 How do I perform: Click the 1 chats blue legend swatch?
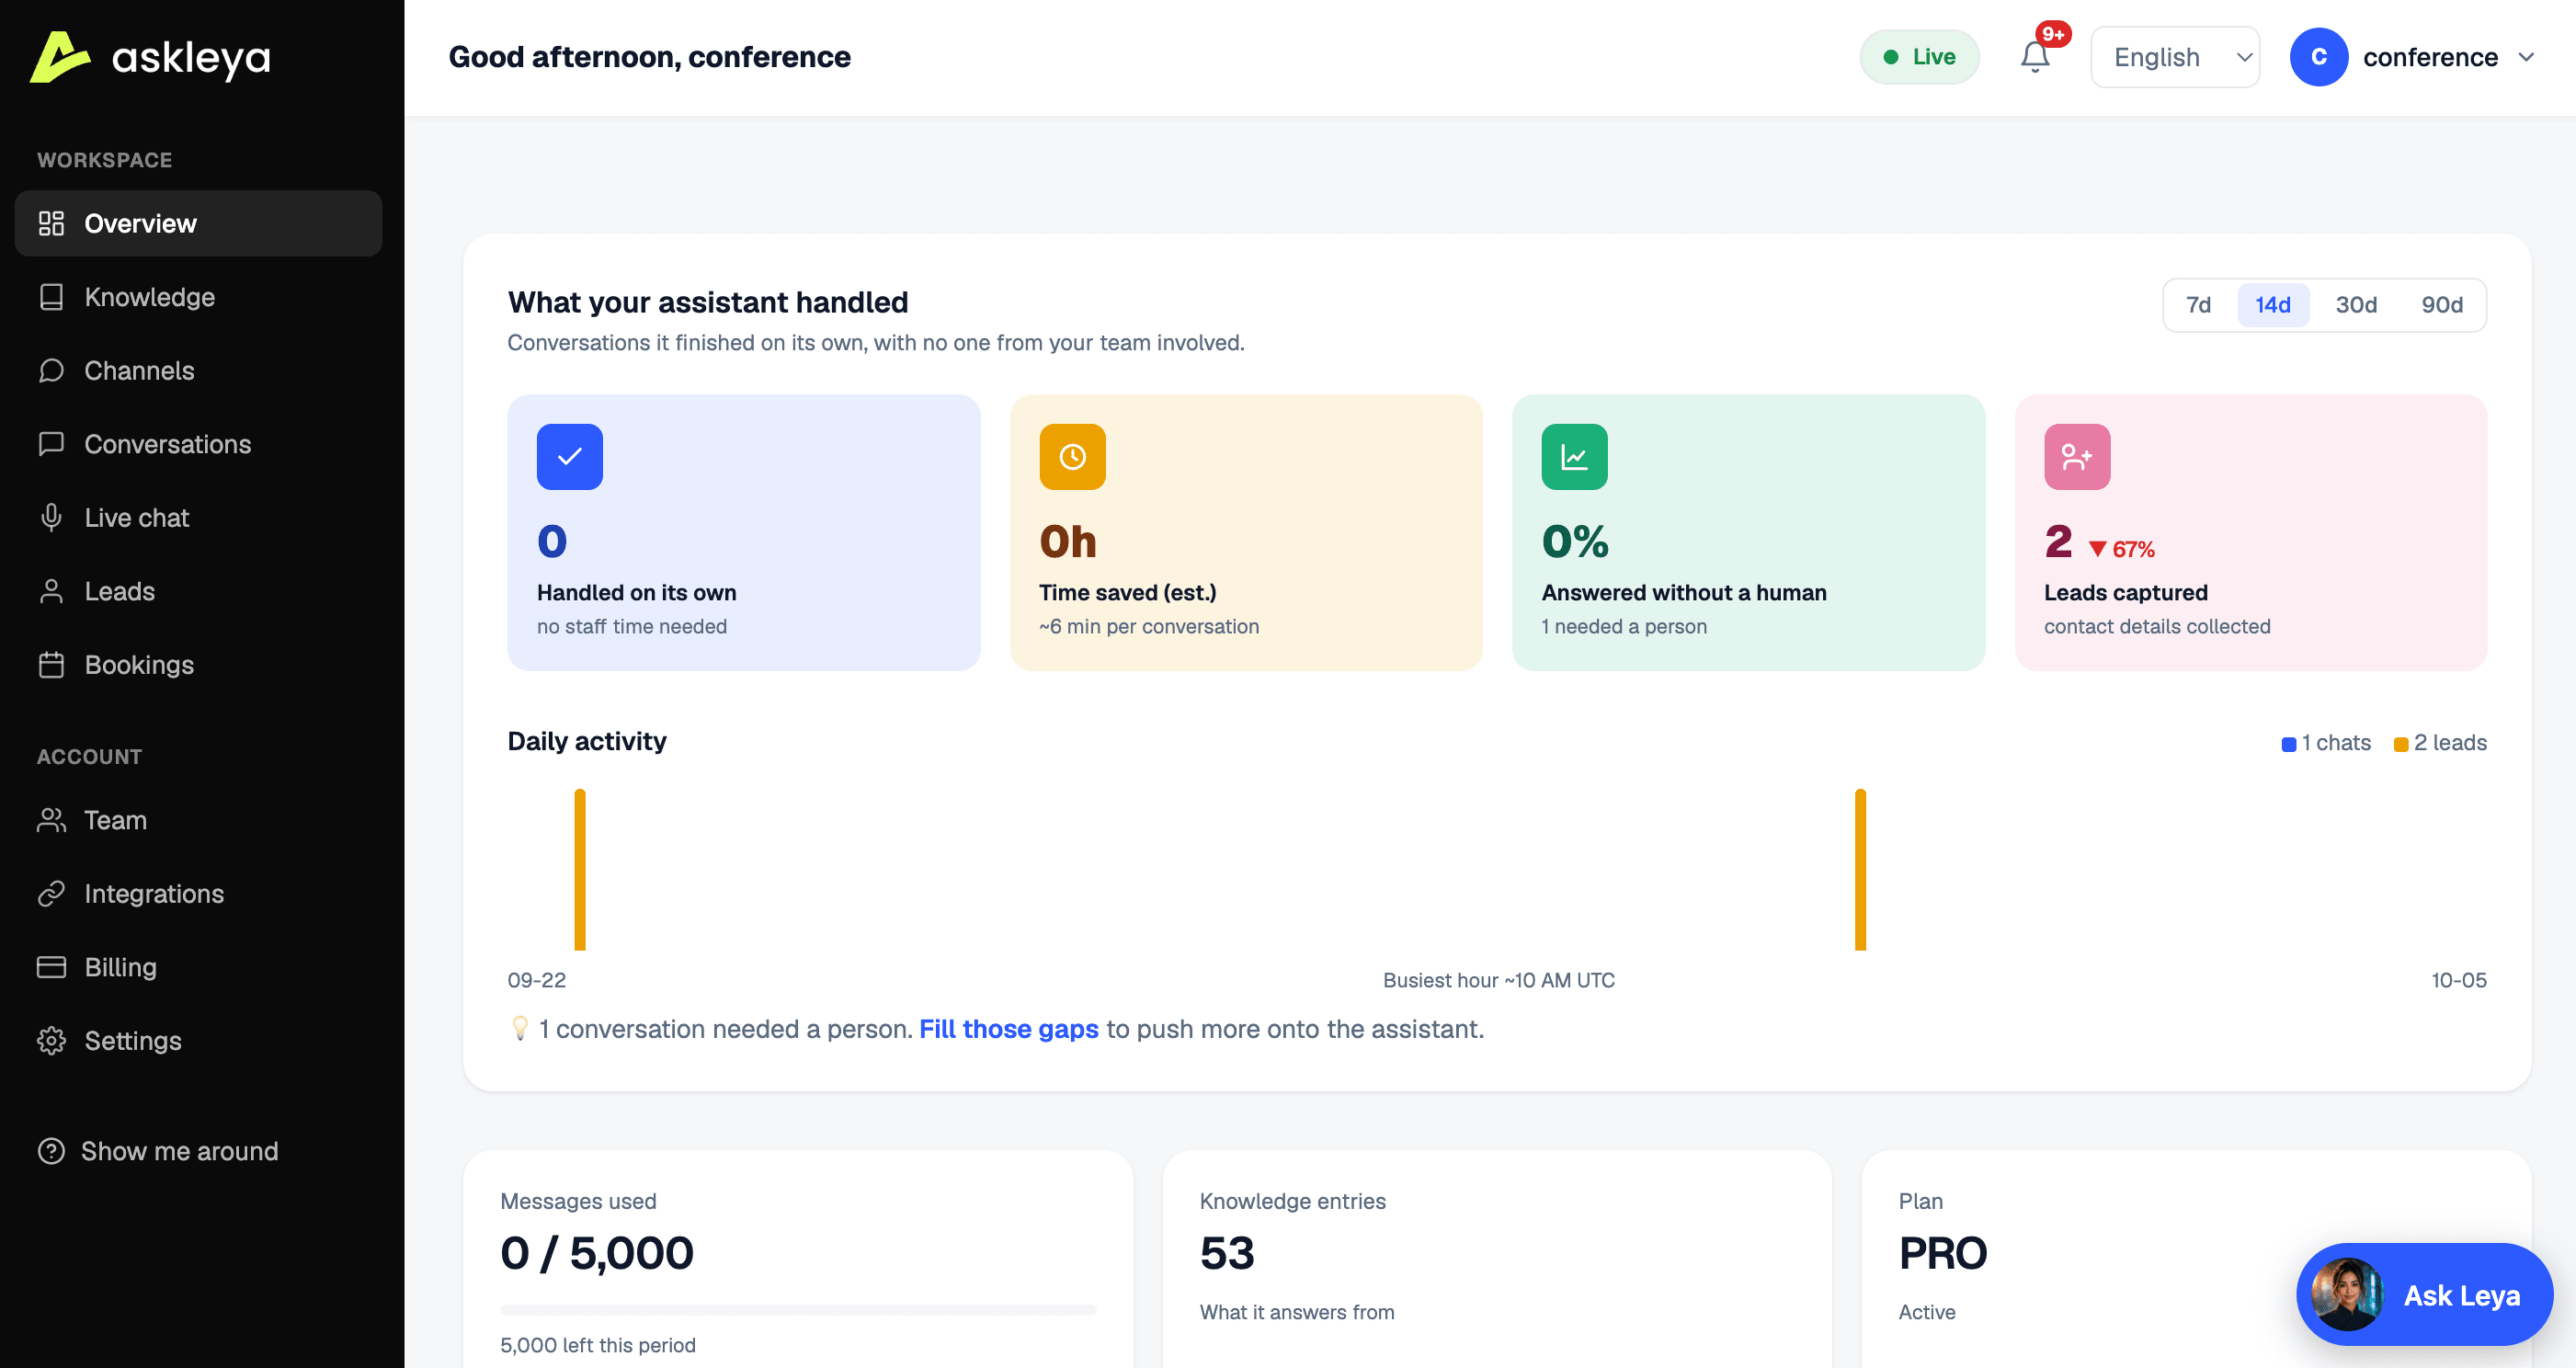click(2288, 744)
